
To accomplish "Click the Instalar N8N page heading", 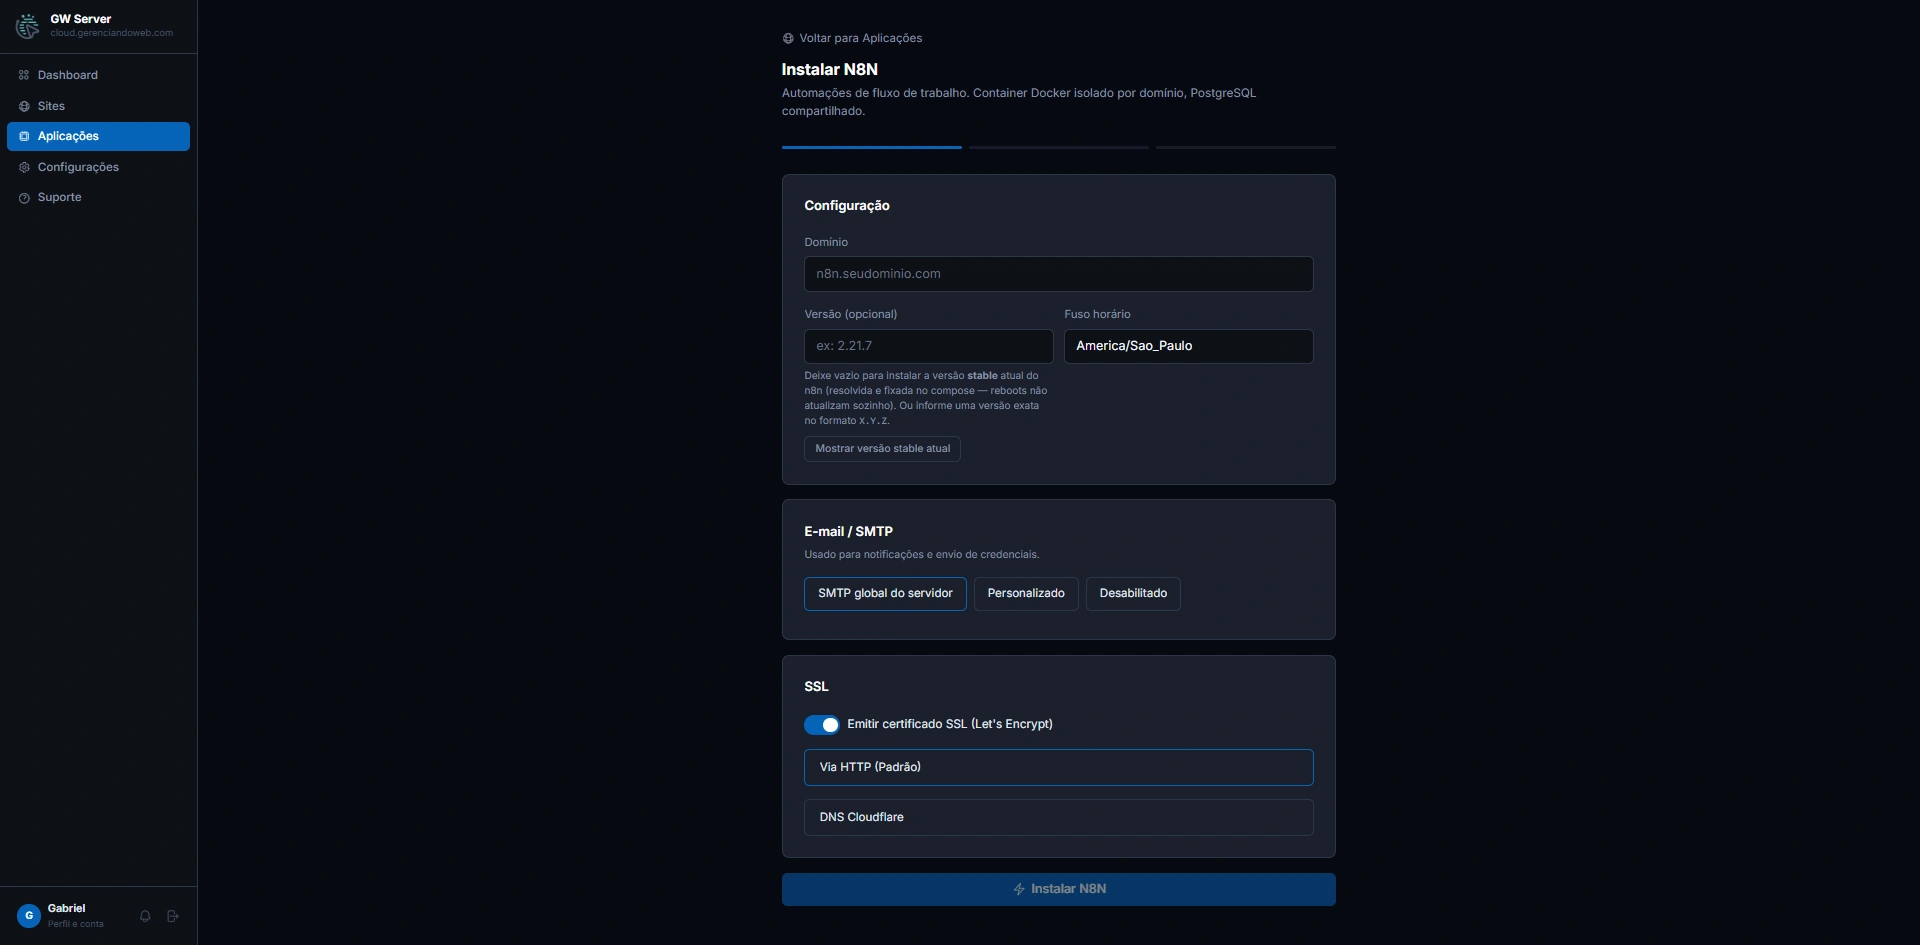I will pyautogui.click(x=829, y=69).
